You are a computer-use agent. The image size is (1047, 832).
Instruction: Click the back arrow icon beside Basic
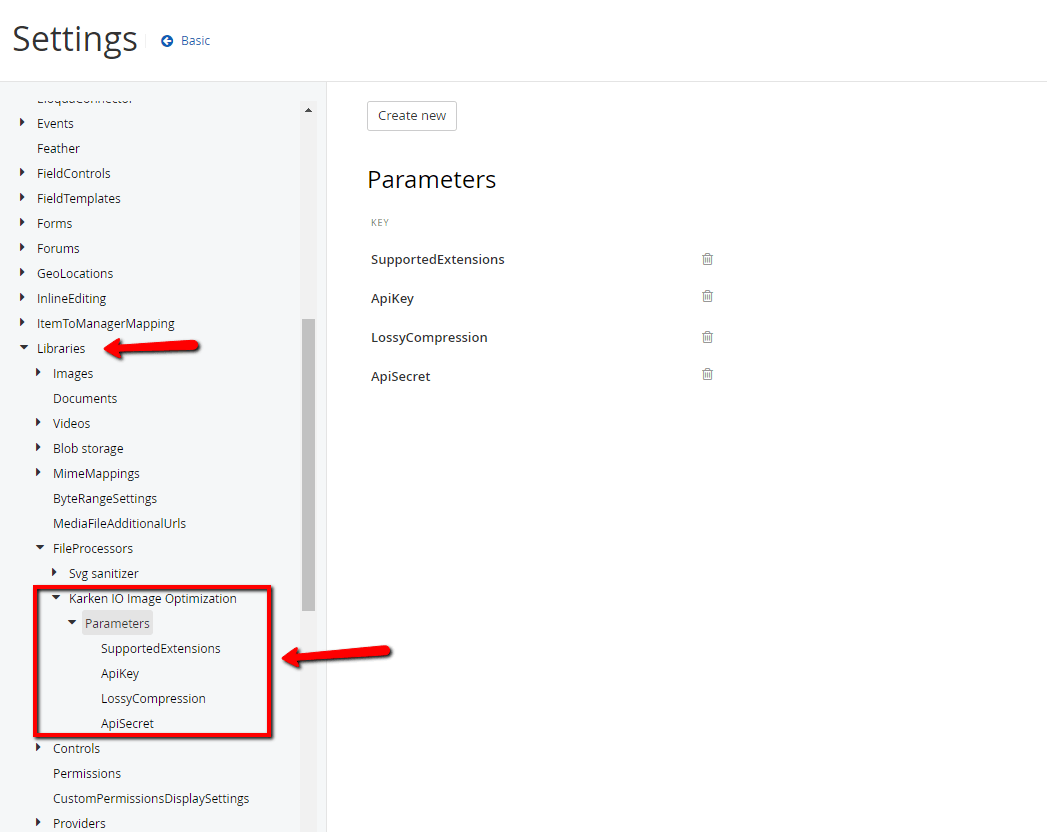167,41
